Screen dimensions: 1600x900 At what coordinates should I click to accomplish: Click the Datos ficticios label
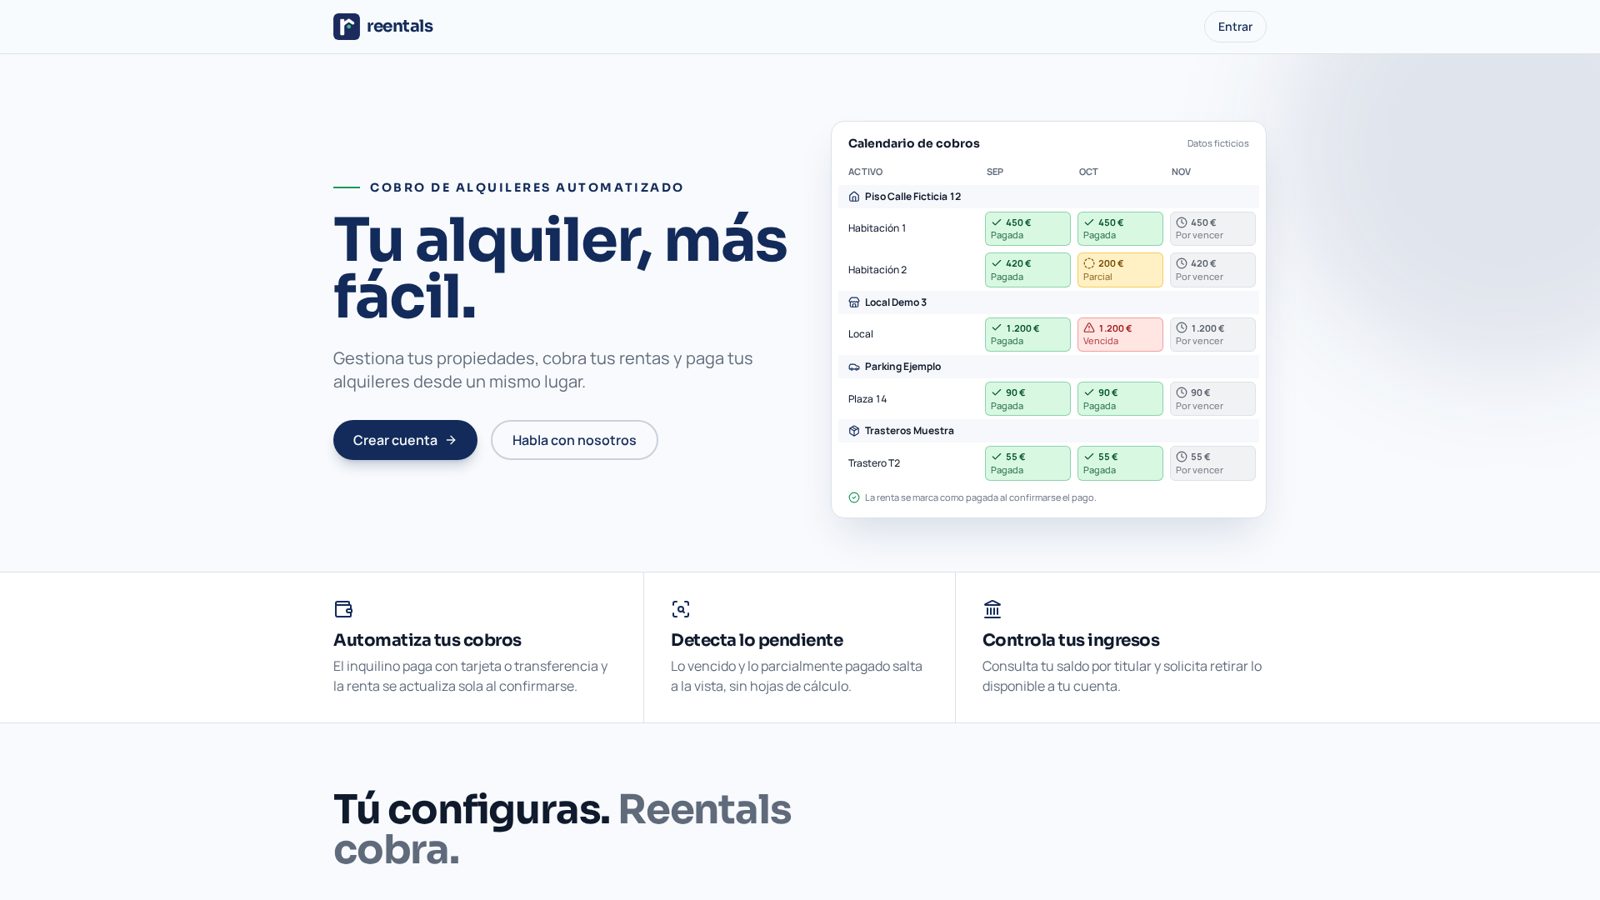pos(1218,144)
